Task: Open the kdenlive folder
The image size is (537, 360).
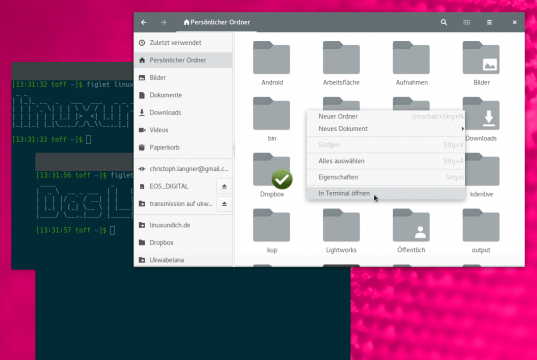Action: pyautogui.click(x=481, y=175)
